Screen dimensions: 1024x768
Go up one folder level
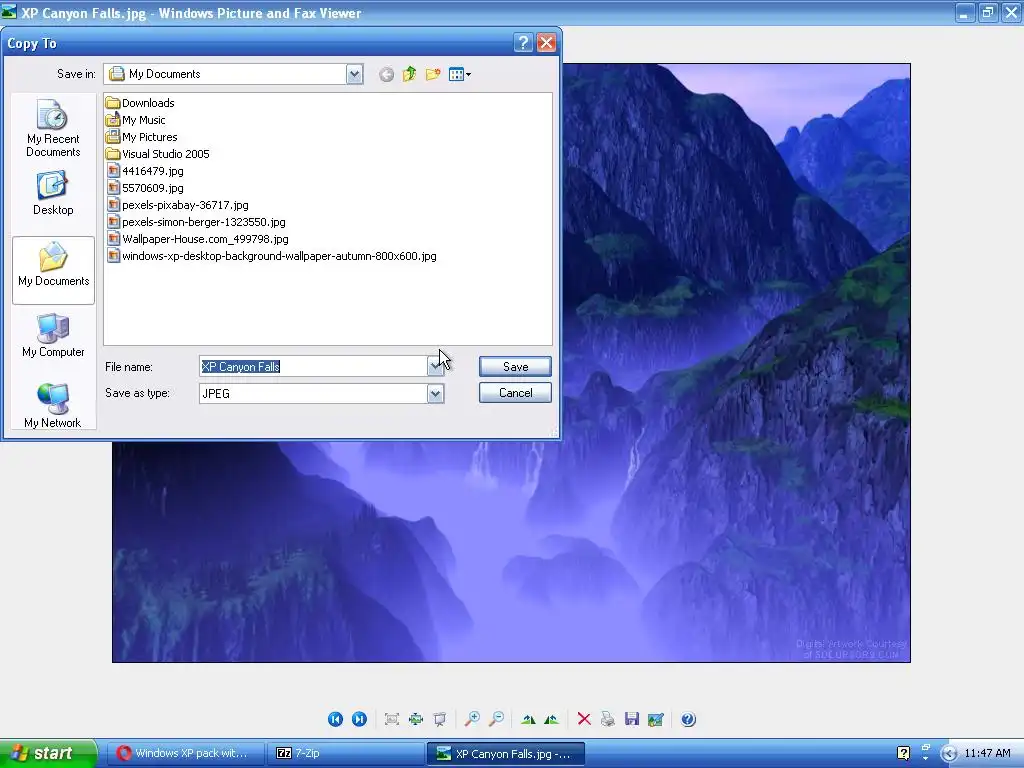coord(409,74)
